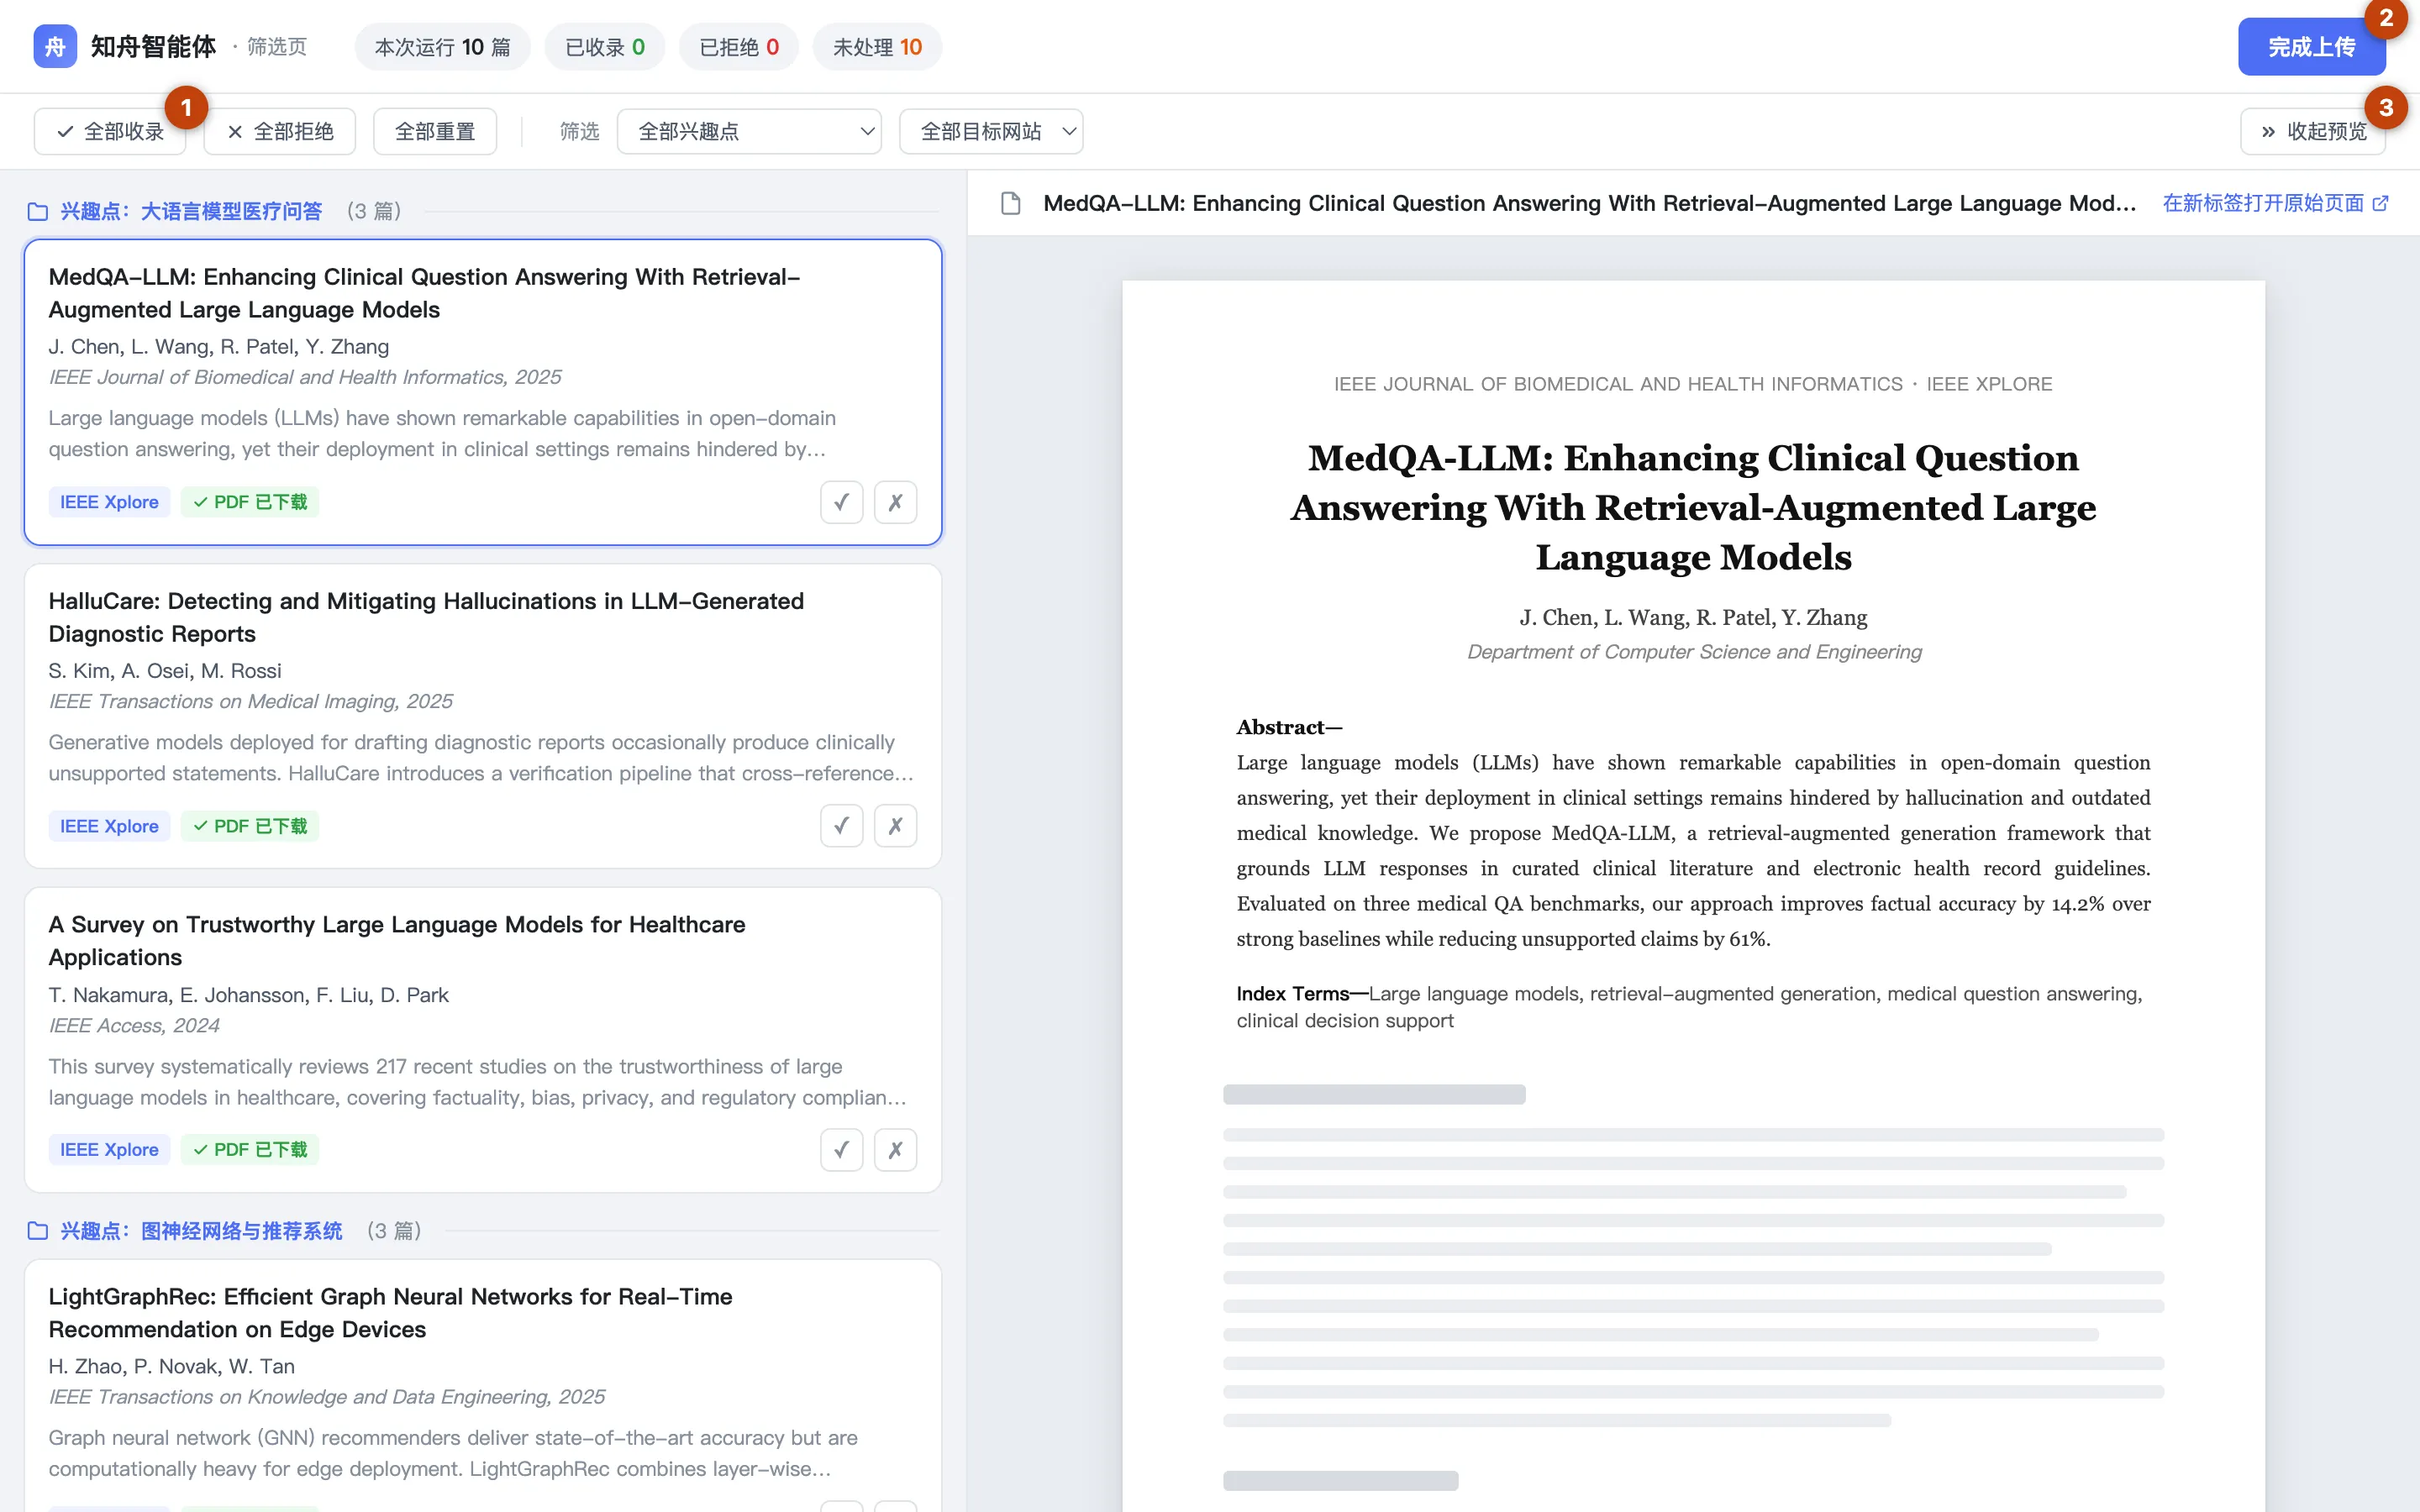
Task: Select the HalluCare paper card title
Action: tap(426, 617)
